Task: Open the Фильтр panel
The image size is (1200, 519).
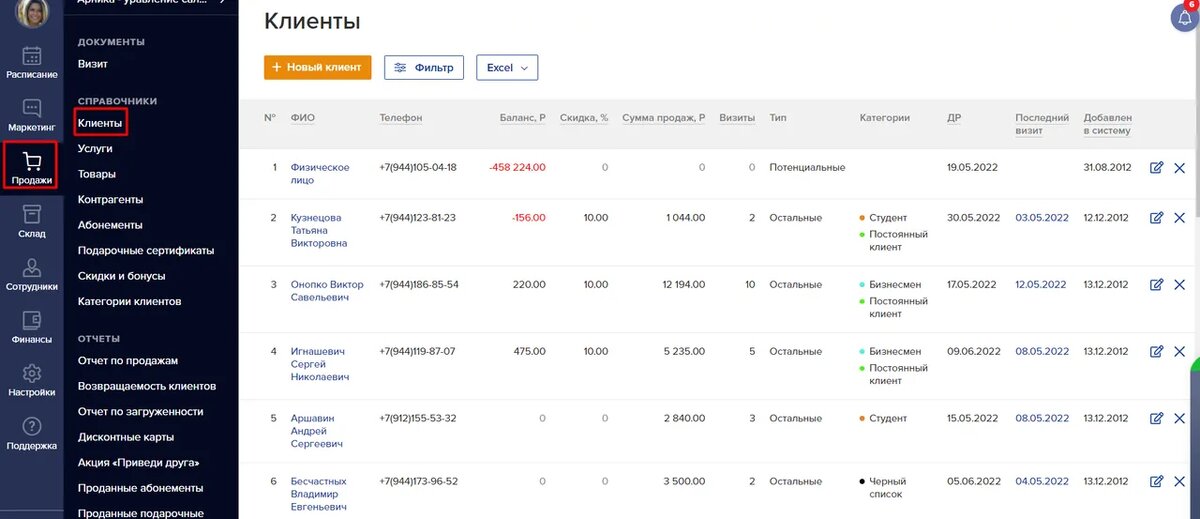Action: click(425, 67)
